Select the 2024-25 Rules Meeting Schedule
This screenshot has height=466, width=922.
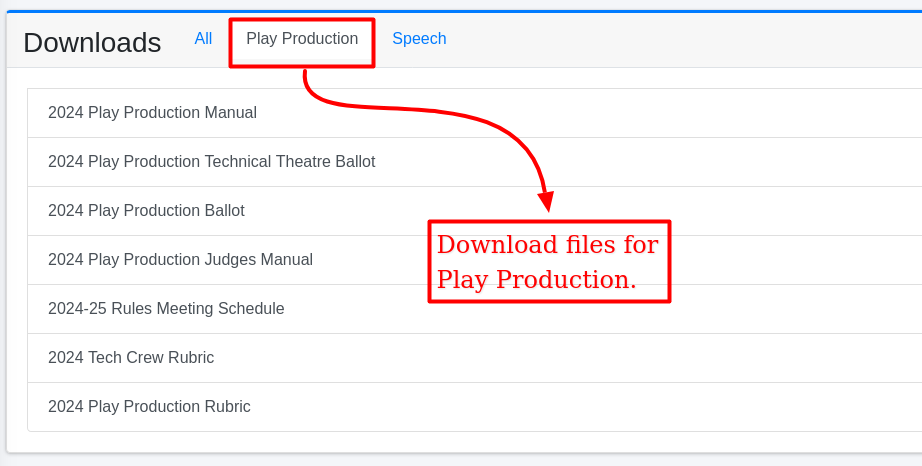point(166,309)
